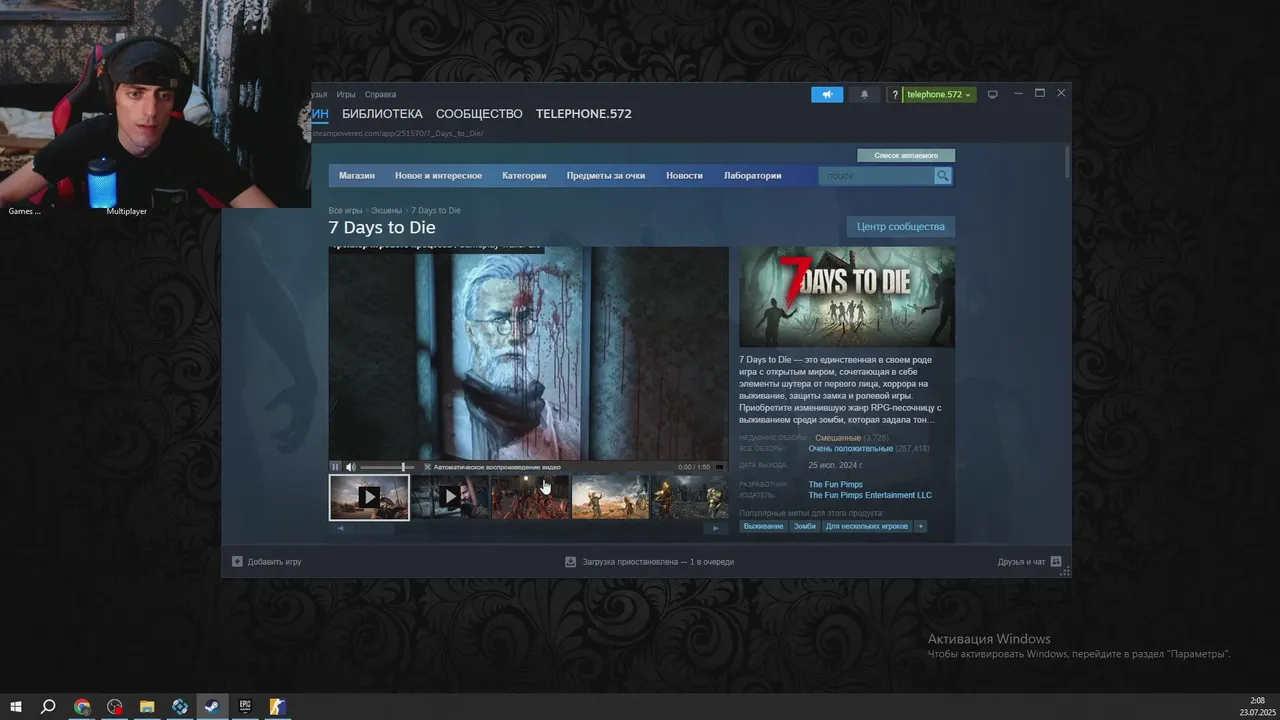Open the TELEPHONE.572 profile tab
This screenshot has height=720, width=1280.
pos(584,114)
